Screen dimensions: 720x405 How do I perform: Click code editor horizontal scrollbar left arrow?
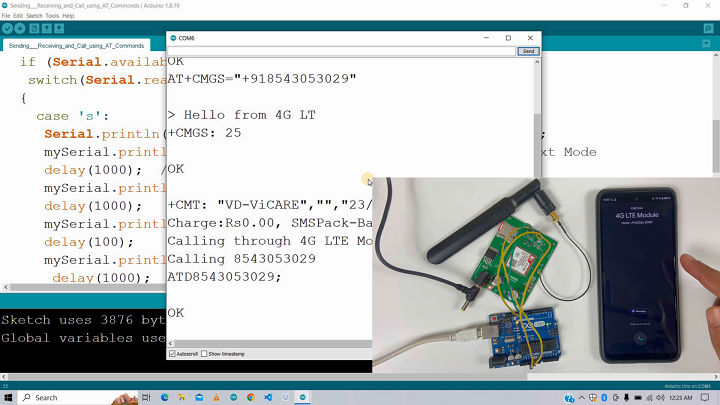(x=6, y=287)
